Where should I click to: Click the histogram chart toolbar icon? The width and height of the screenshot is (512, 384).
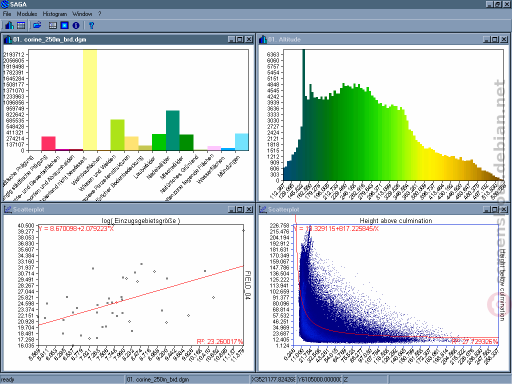point(9,25)
